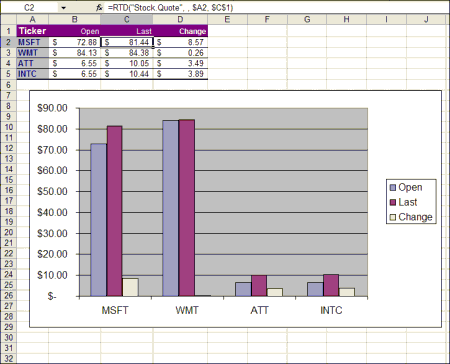
Task: Click the $50.00 value axis label
Action: (52, 191)
